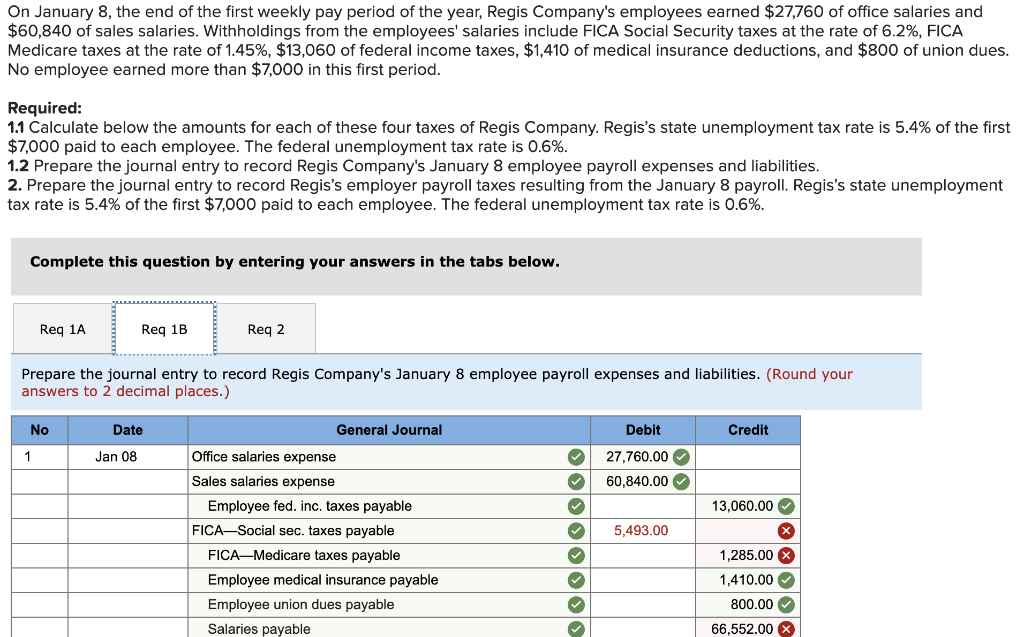Image resolution: width=1024 pixels, height=637 pixels.
Task: Click the General Journal column header
Action: pyautogui.click(x=389, y=430)
